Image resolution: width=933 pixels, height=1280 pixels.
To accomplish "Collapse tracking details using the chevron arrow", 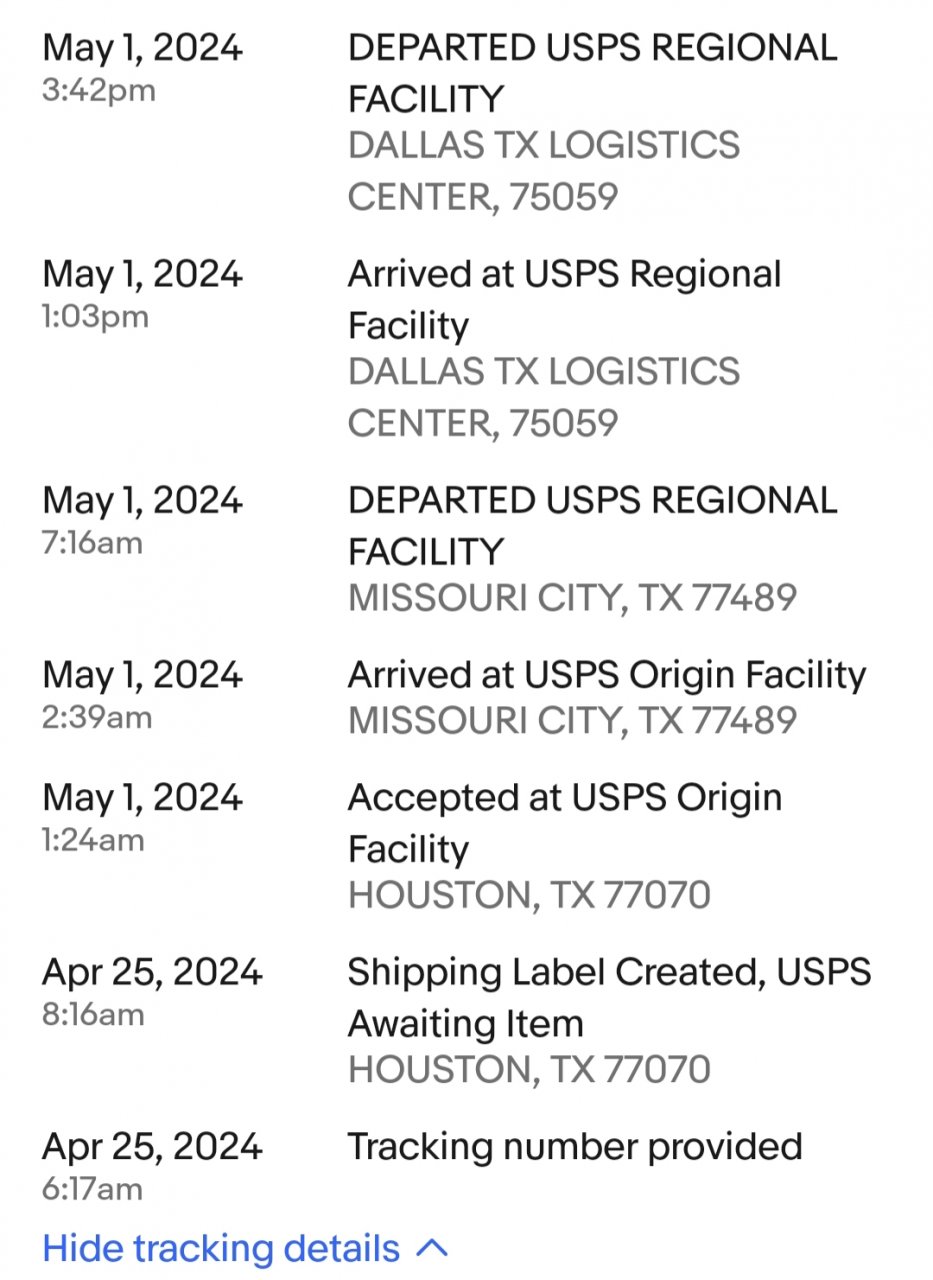I will (x=431, y=1248).
